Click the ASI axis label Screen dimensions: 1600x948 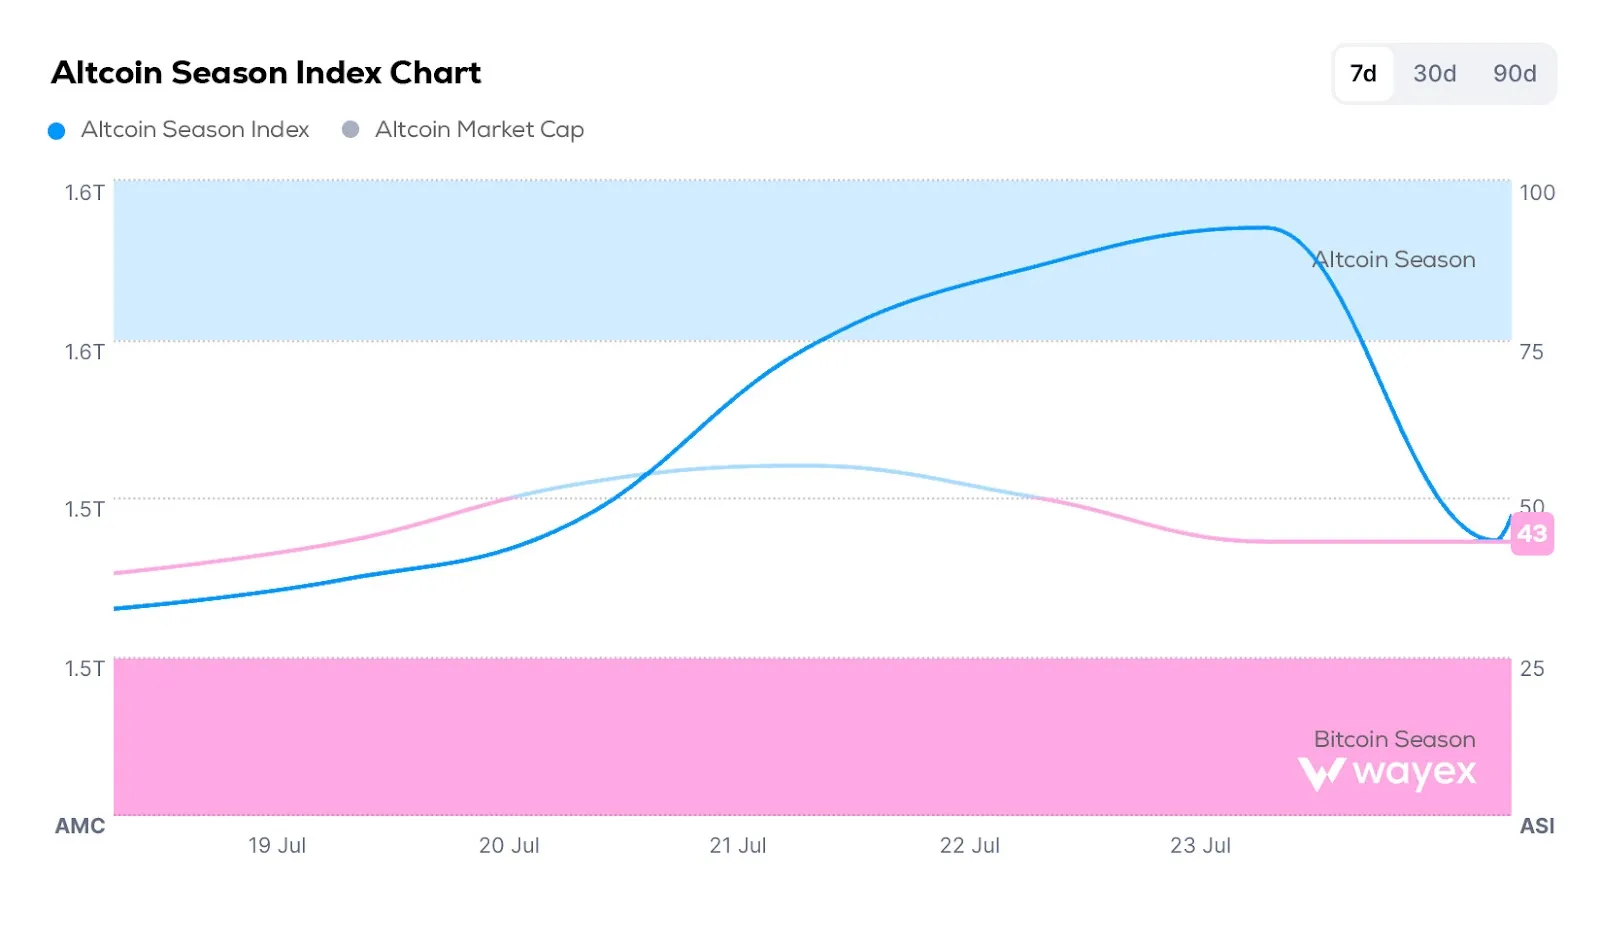[1537, 826]
